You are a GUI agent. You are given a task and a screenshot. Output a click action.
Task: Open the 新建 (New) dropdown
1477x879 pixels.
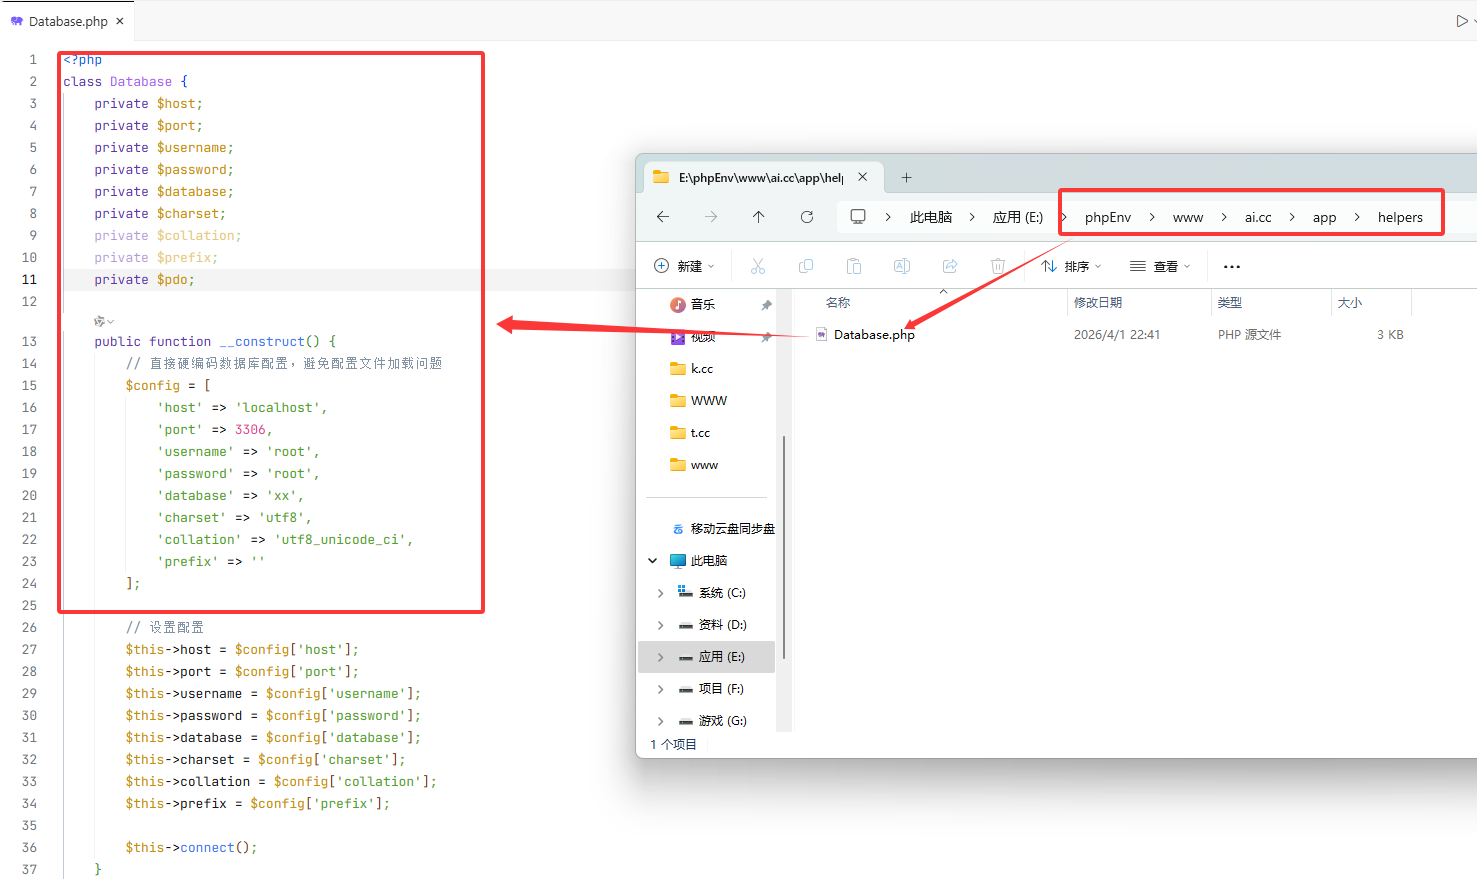(685, 266)
